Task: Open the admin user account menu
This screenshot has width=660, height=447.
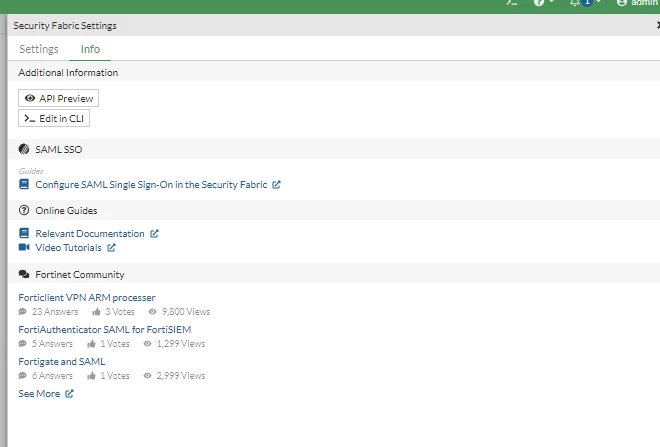Action: pos(638,3)
